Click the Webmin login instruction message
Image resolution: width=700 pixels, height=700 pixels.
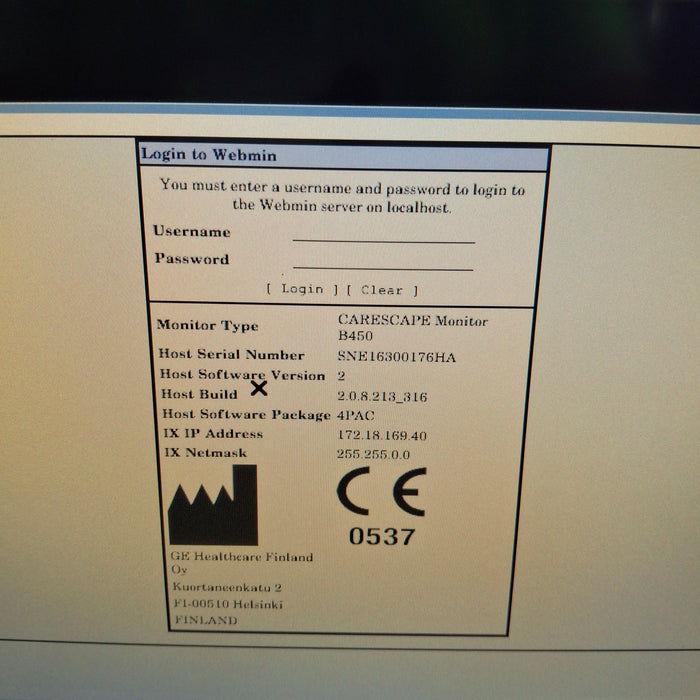343,196
